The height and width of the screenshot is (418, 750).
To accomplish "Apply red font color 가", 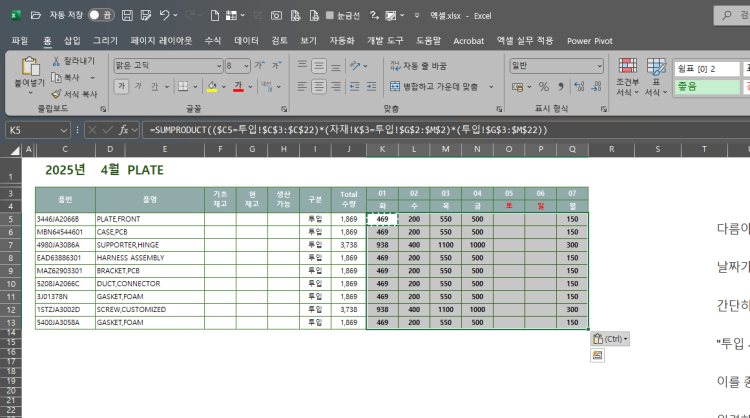I will tap(238, 87).
